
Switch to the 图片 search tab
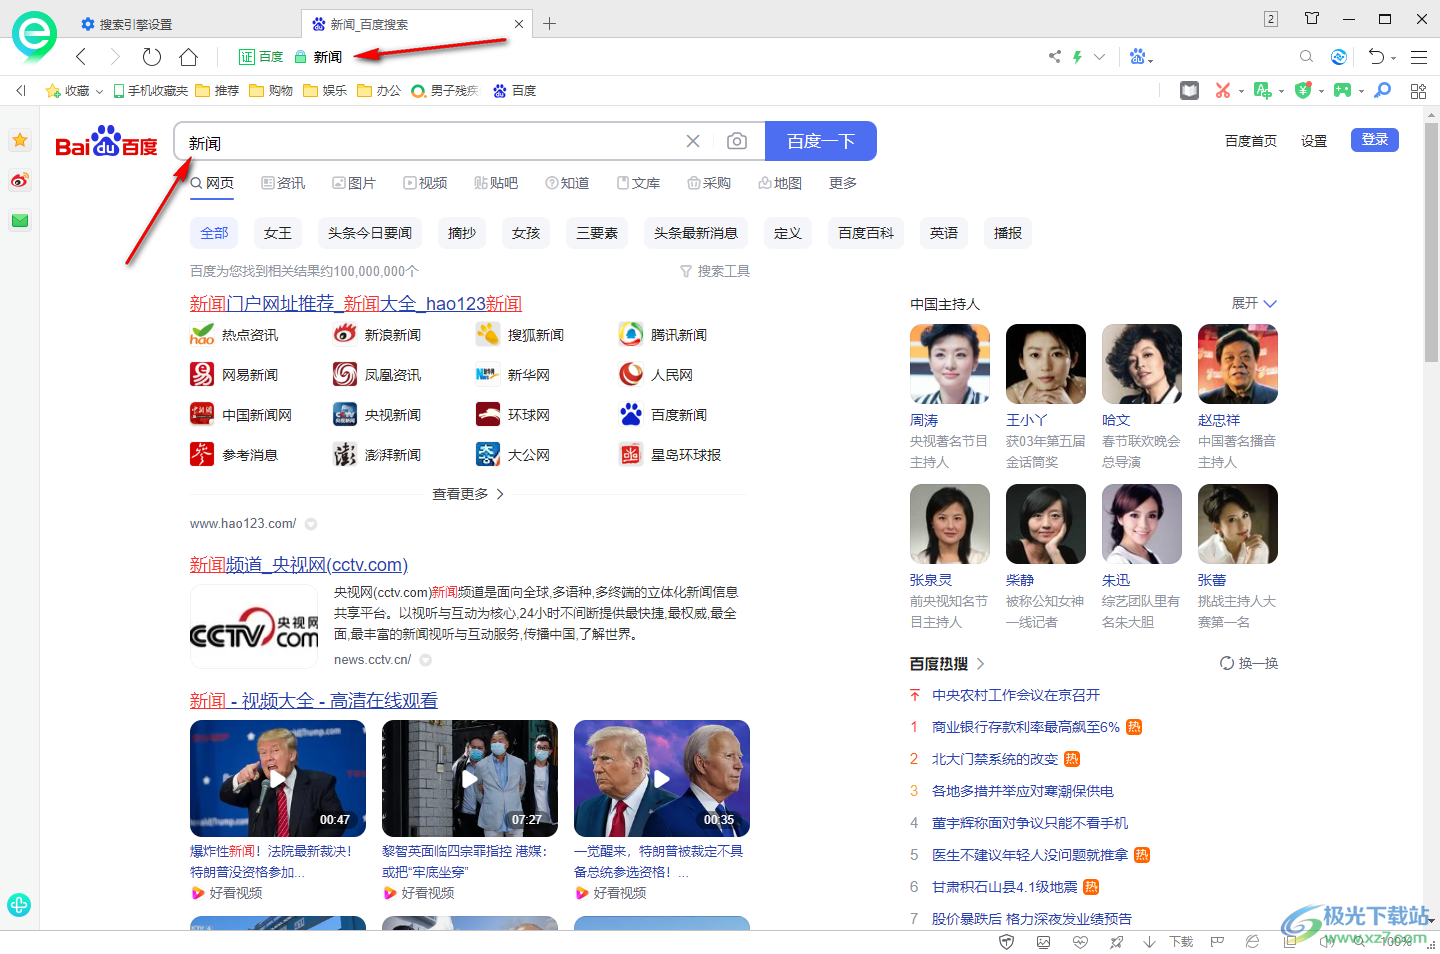(354, 183)
